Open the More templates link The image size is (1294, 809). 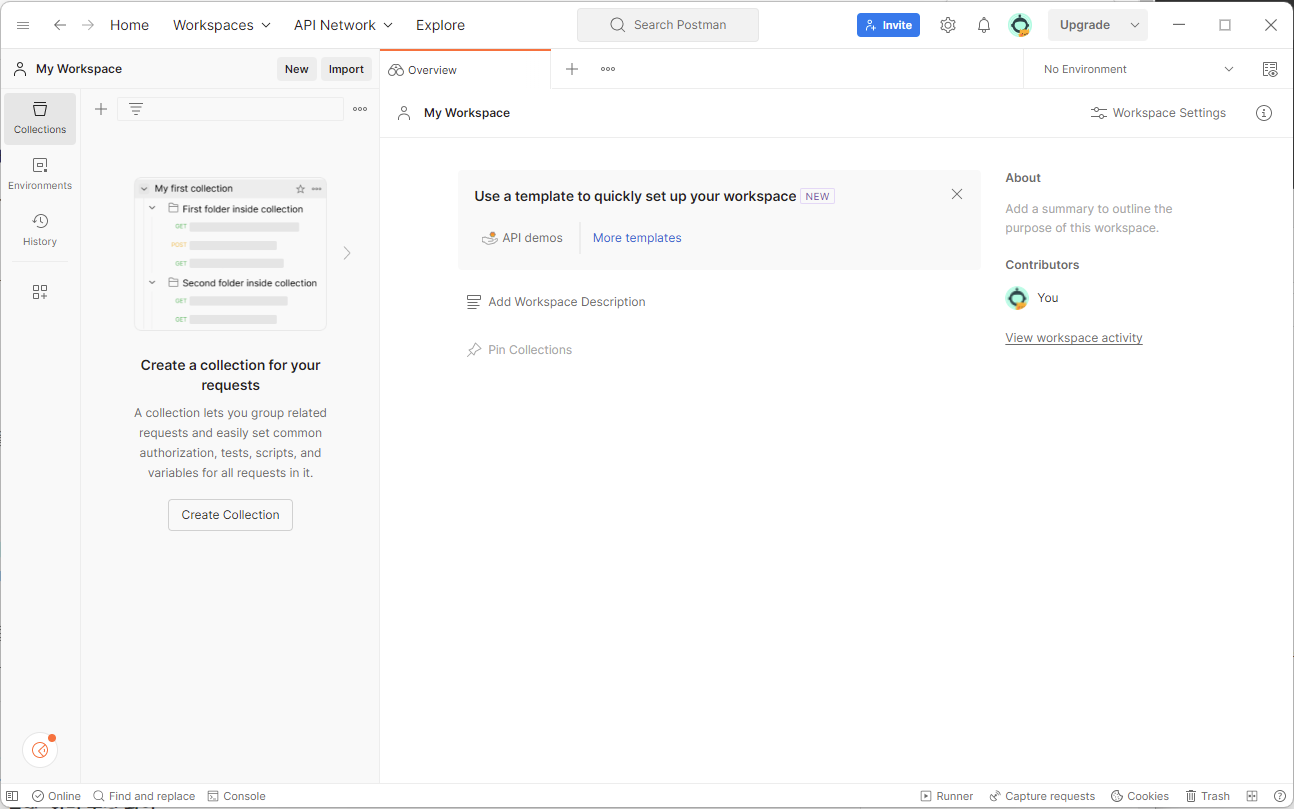point(637,238)
